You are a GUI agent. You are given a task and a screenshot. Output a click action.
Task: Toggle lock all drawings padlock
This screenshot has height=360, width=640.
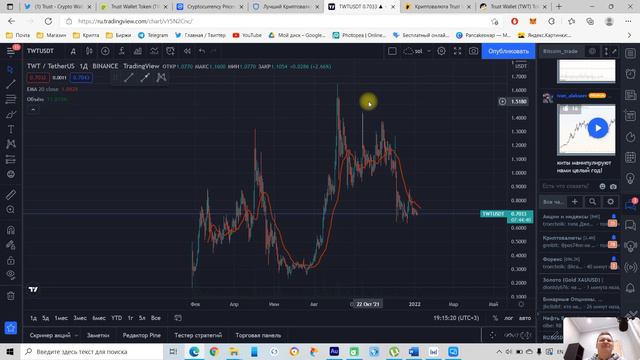pyautogui.click(x=11, y=260)
